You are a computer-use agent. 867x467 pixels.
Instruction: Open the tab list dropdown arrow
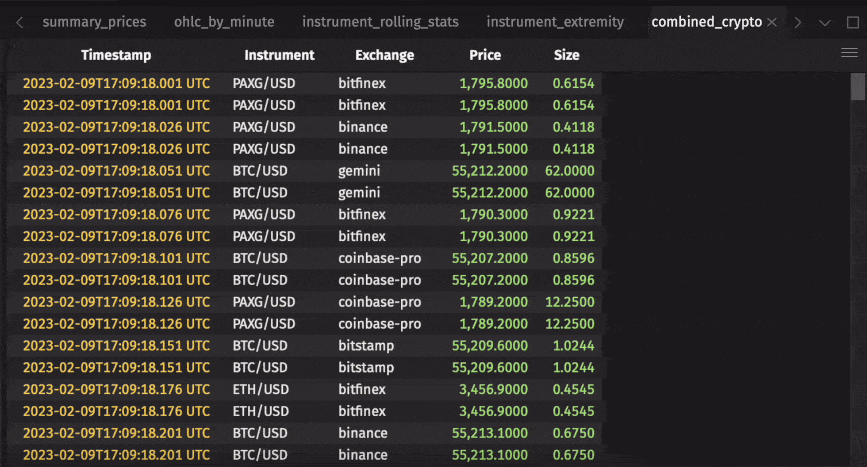click(x=825, y=22)
